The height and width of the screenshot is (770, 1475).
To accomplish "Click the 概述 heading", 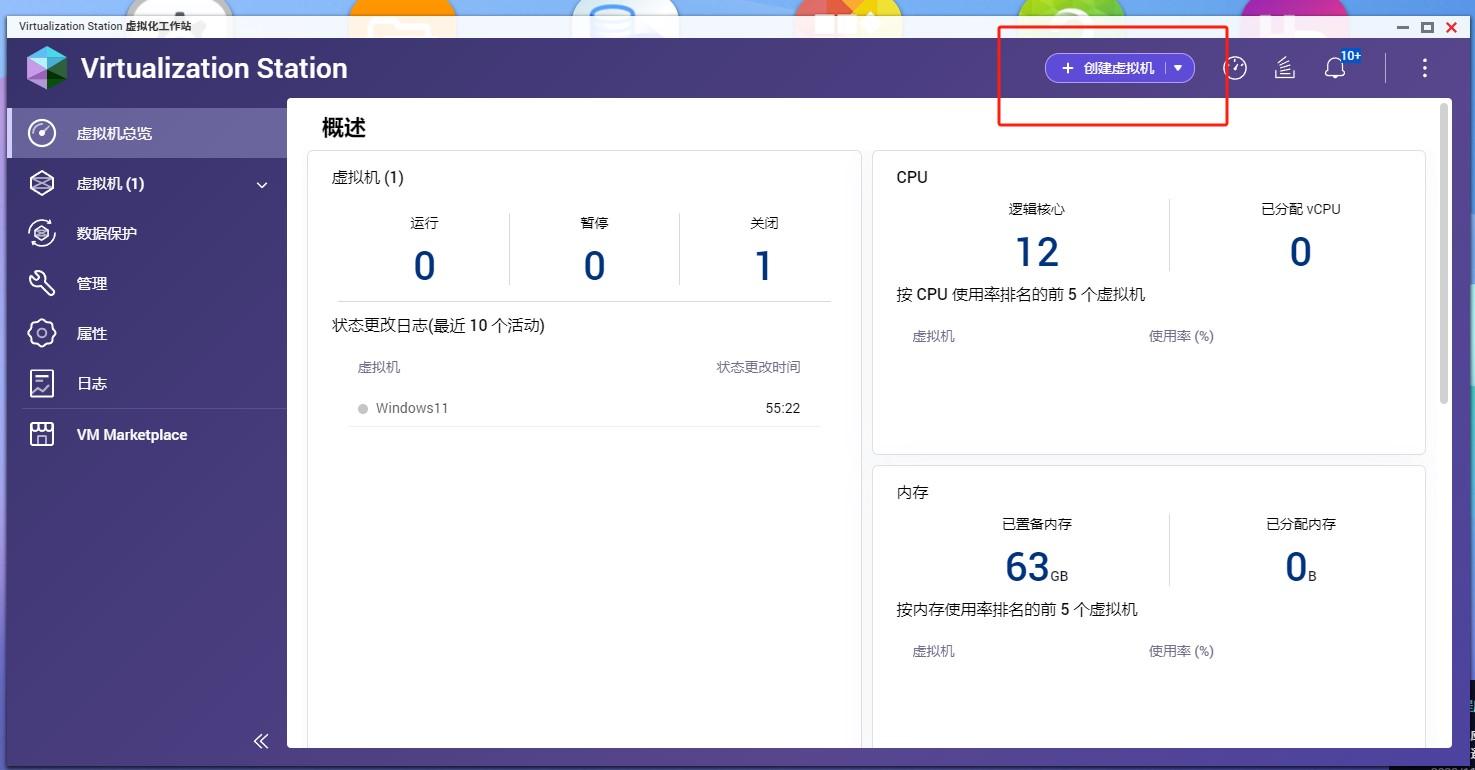I will point(344,127).
